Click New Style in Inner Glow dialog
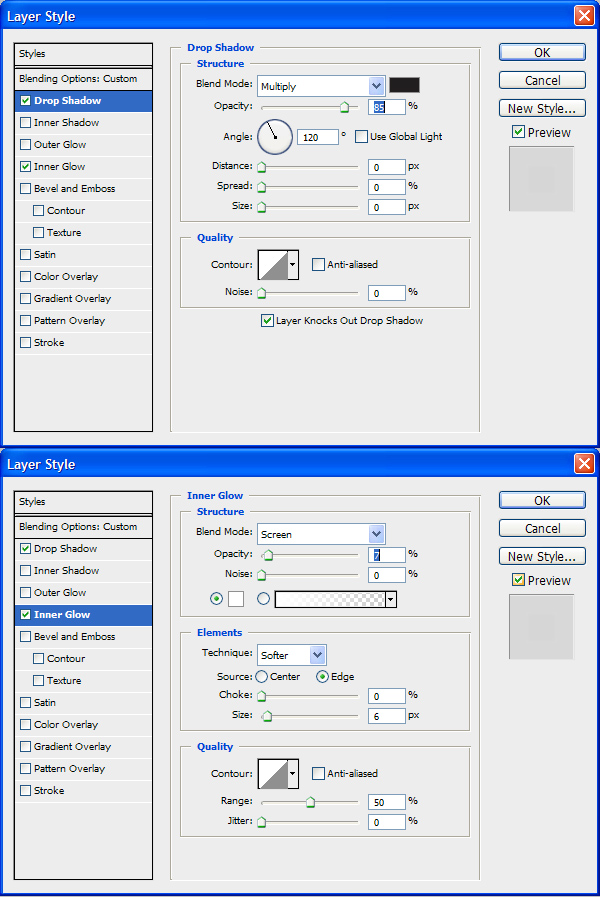Image resolution: width=600 pixels, height=897 pixels. click(542, 556)
